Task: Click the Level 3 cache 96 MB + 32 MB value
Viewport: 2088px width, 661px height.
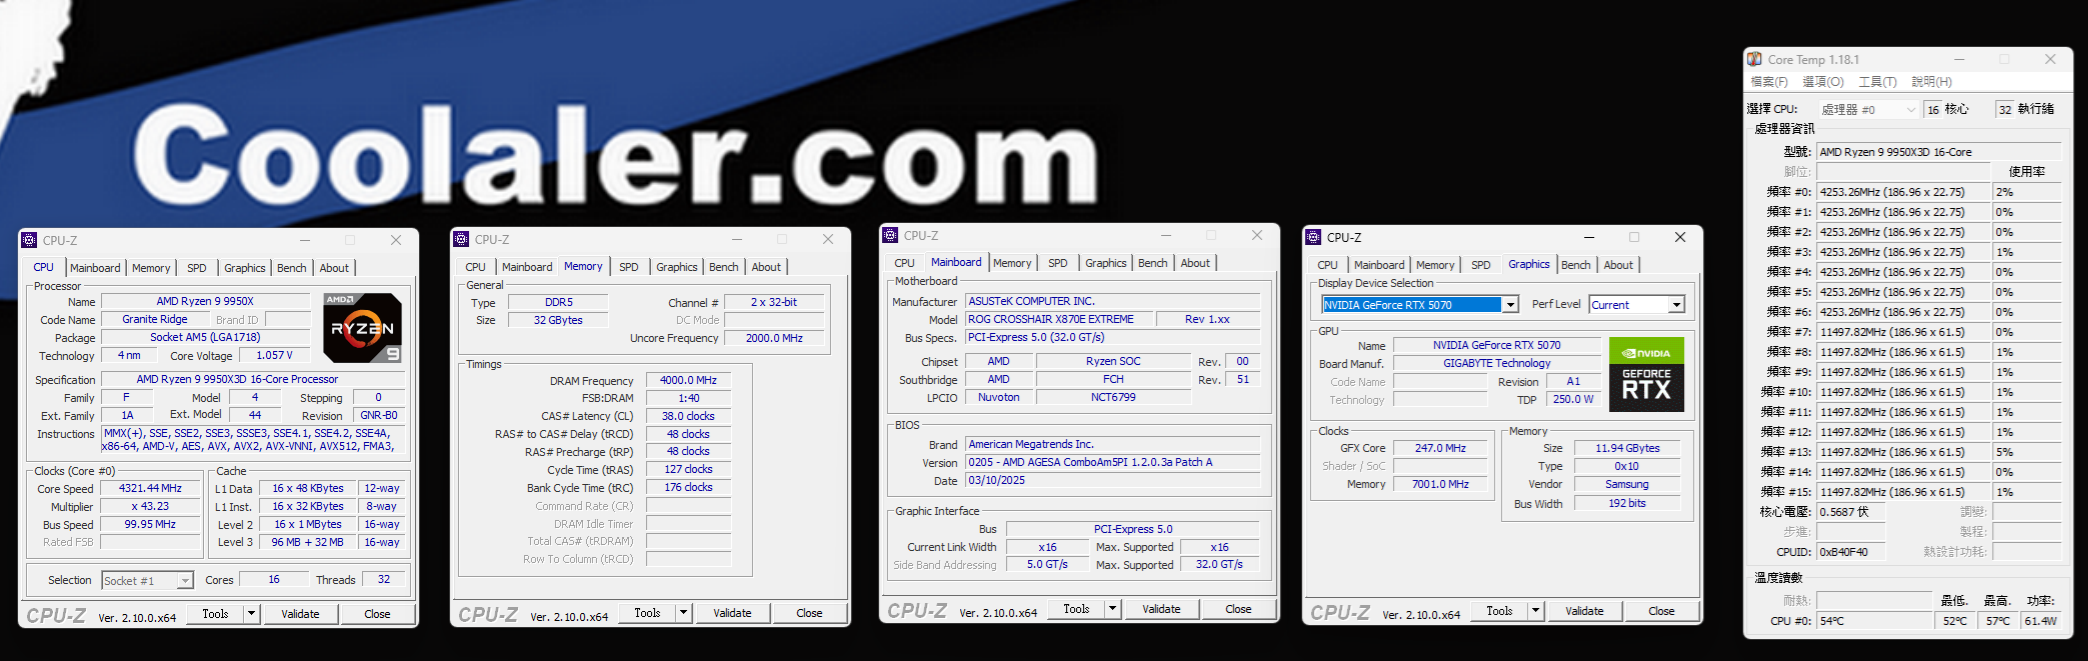Action: point(307,542)
